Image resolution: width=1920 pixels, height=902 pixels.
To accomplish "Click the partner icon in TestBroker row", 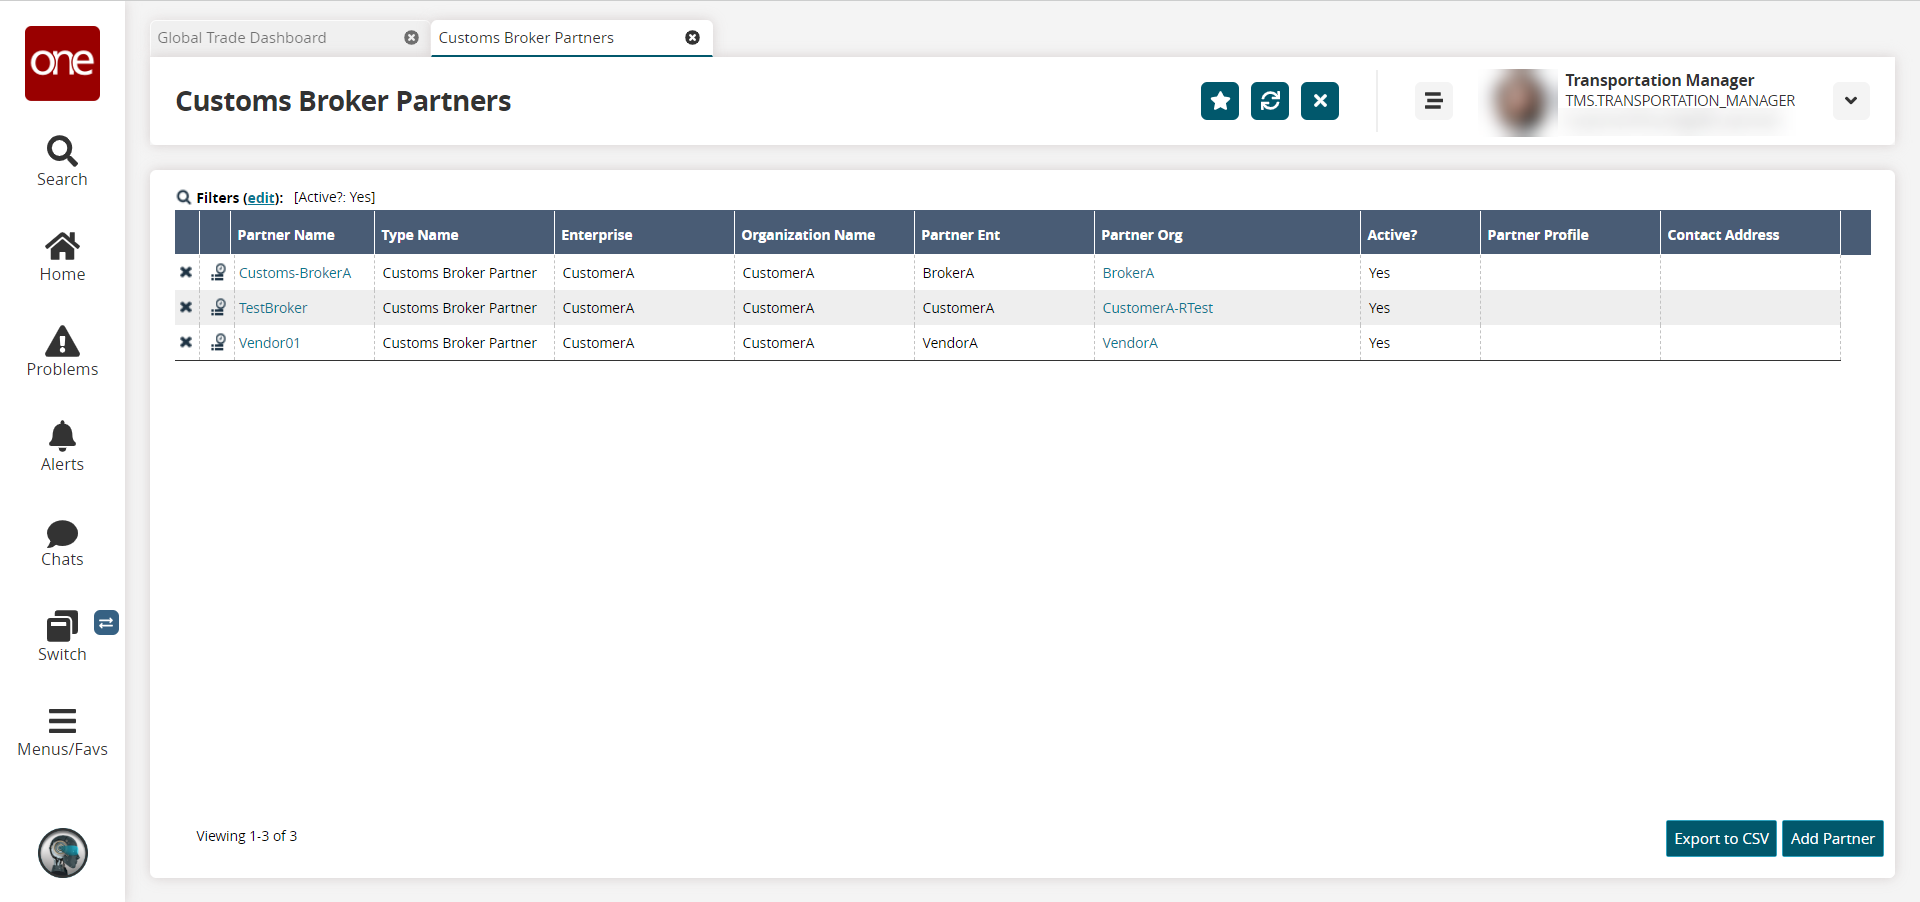I will coord(218,307).
